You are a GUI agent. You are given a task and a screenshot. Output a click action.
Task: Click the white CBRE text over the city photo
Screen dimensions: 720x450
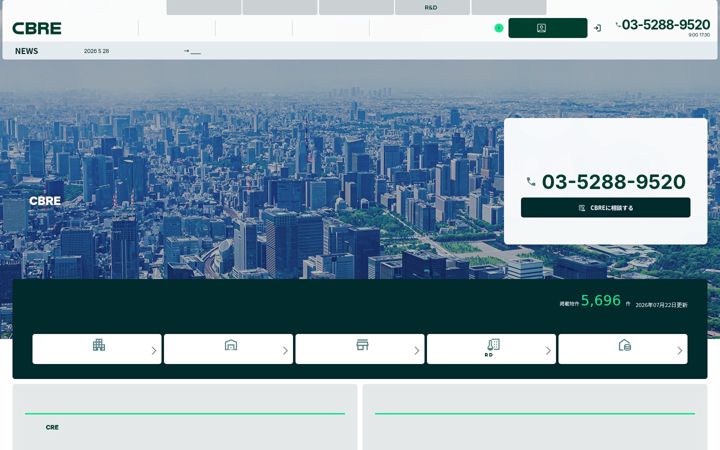[x=45, y=201]
